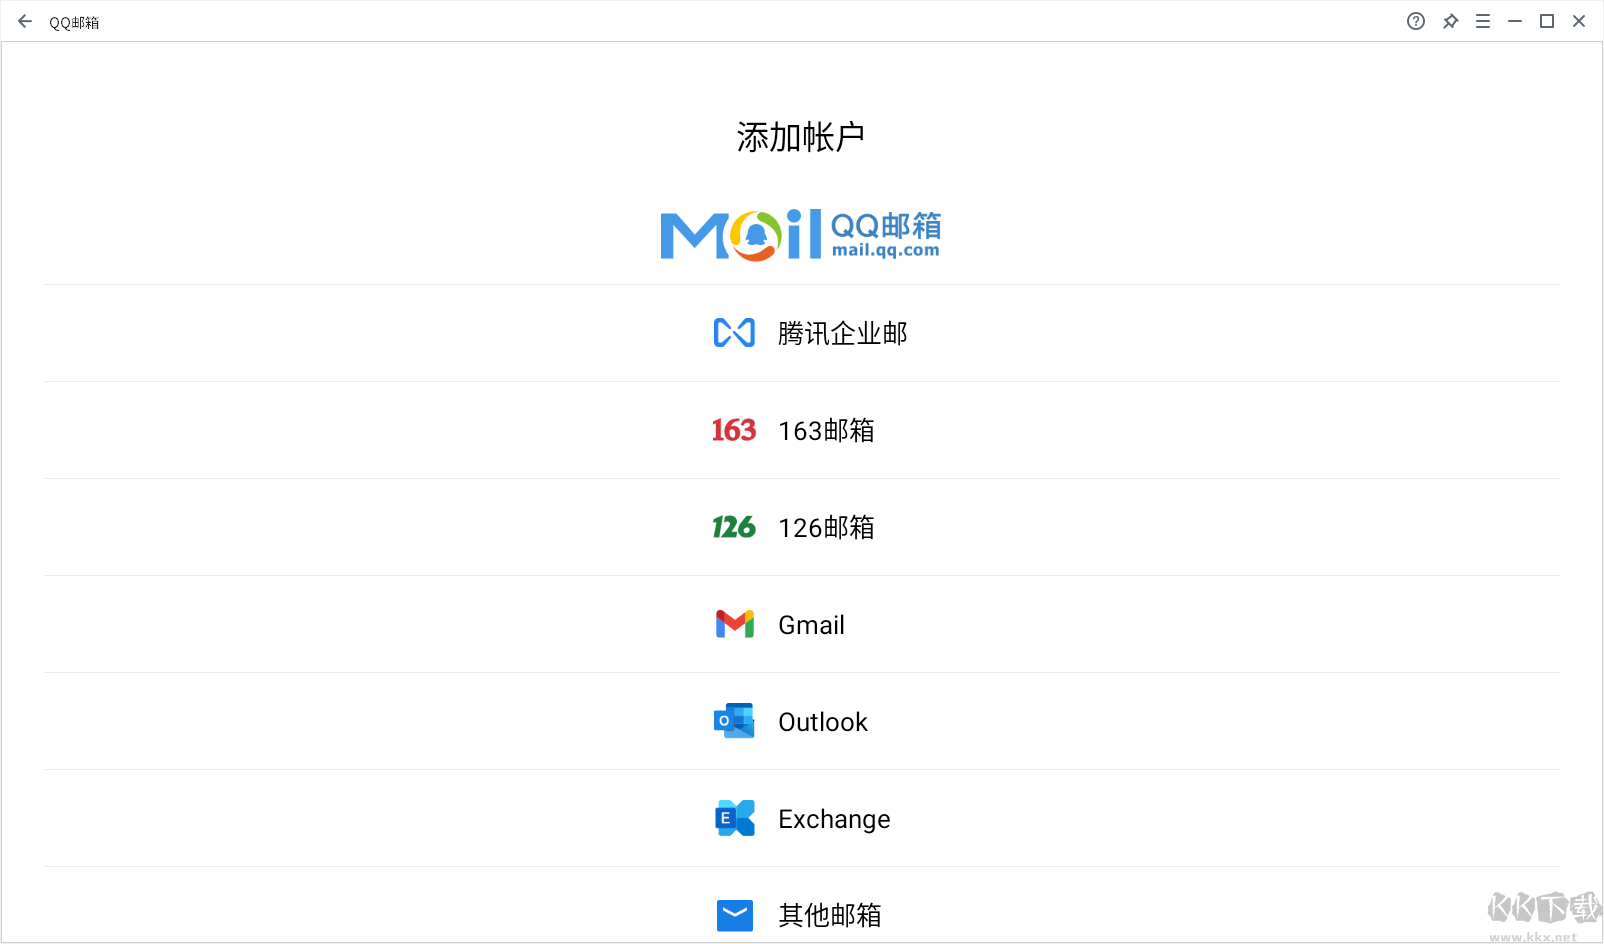
Task: Add a 163邮箱 account
Action: click(802, 430)
